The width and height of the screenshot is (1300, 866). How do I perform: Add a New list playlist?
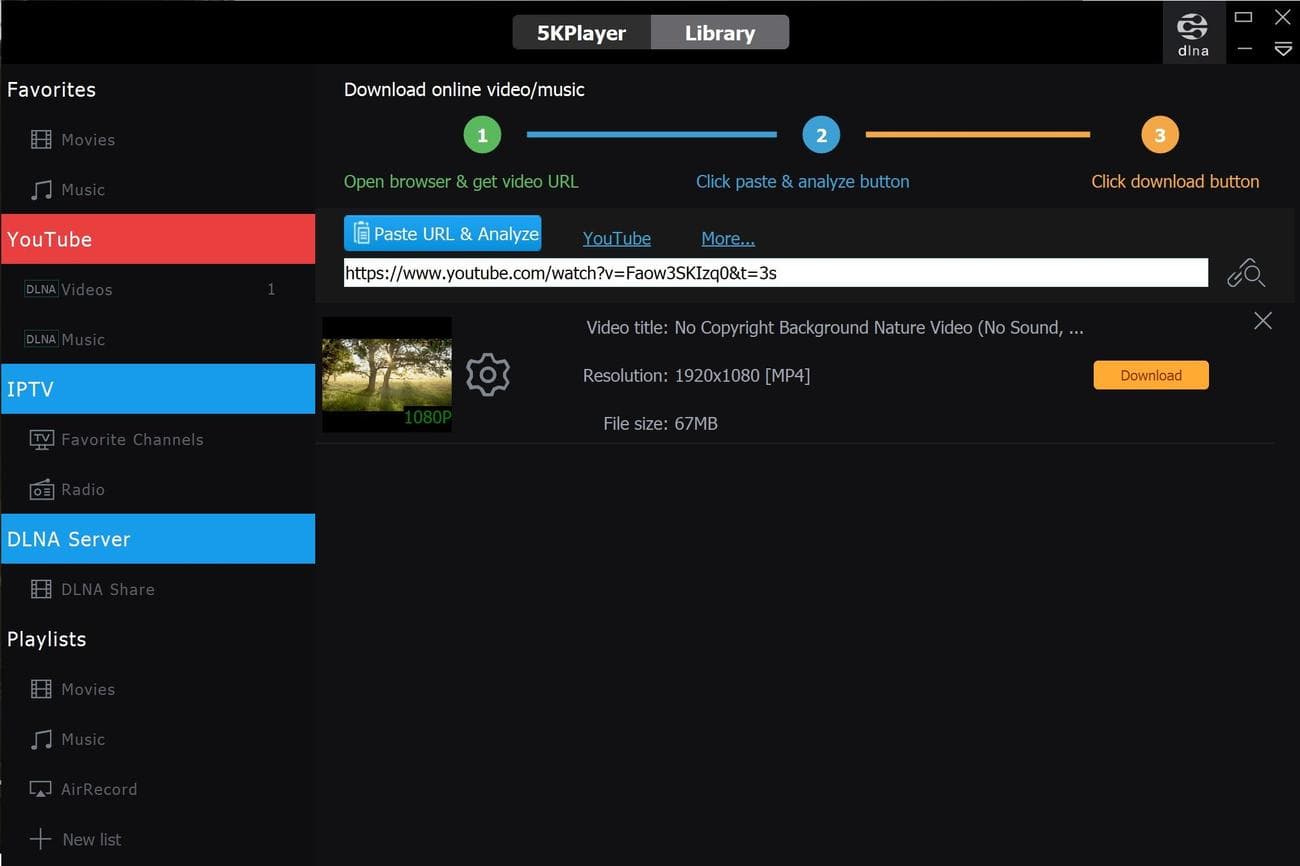pyautogui.click(x=91, y=839)
